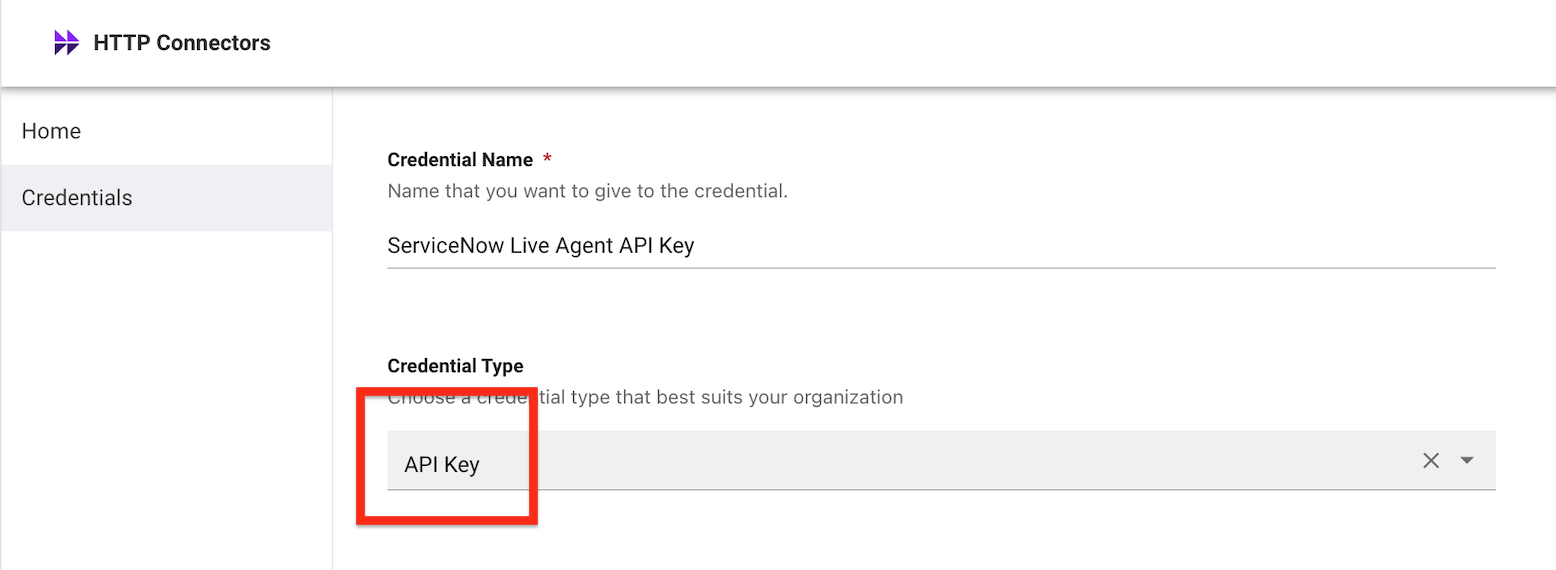Clear the Credential Type selection with X
Screen dimensions: 1556x570
tap(1431, 461)
